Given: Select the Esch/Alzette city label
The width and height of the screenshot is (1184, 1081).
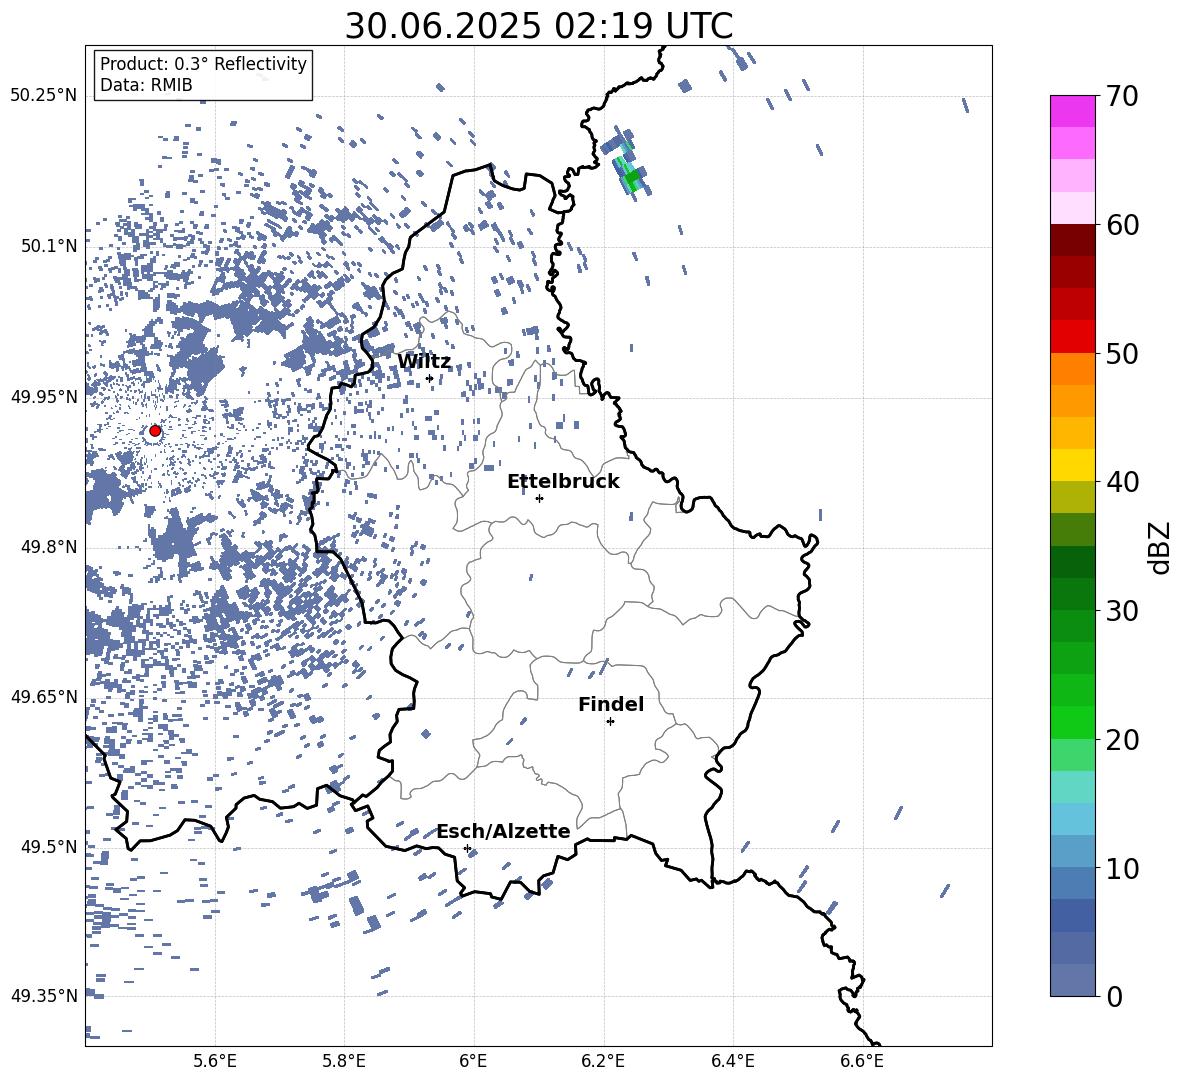Looking at the screenshot, I should (x=504, y=831).
